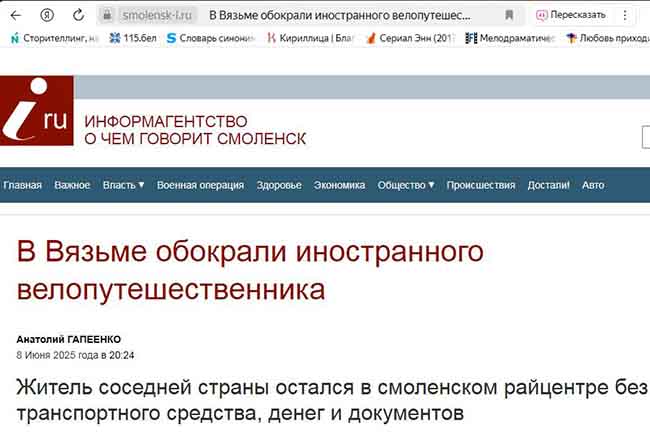Viewport: 650px width, 435px height.
Task: Click the Пересказать summary button
Action: coord(571,15)
